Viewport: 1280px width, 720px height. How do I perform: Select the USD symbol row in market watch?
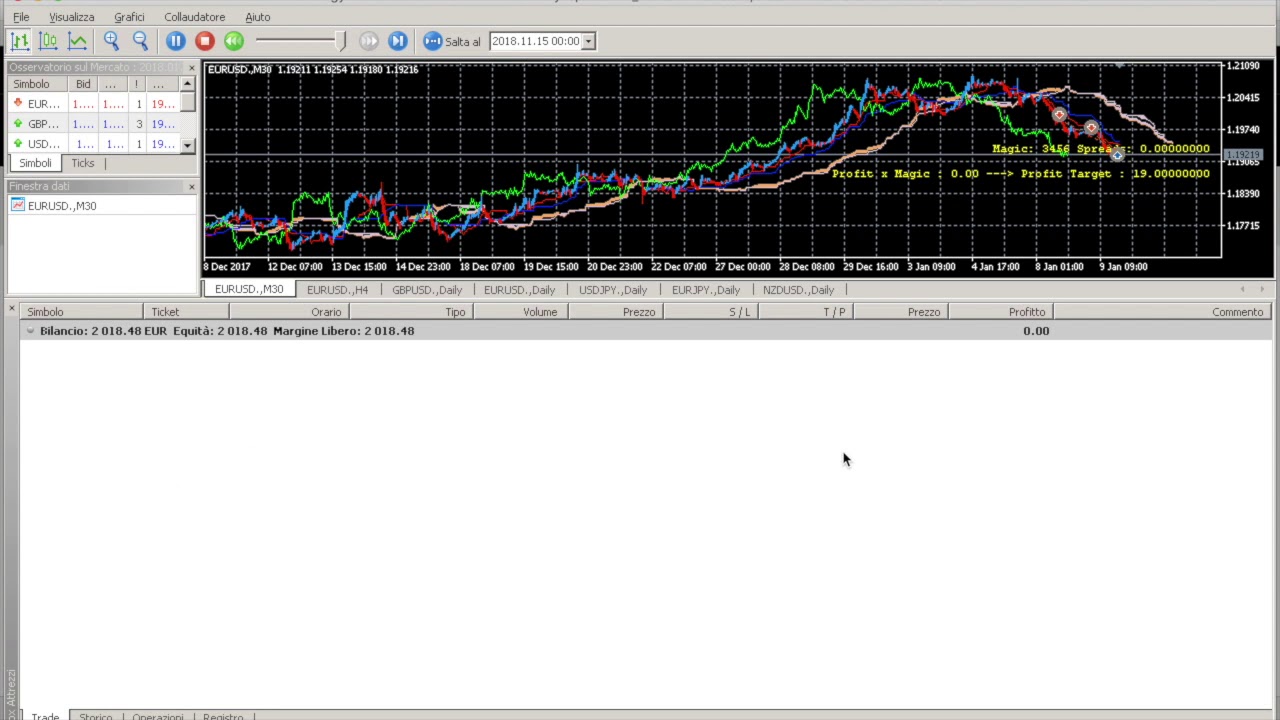click(x=93, y=144)
